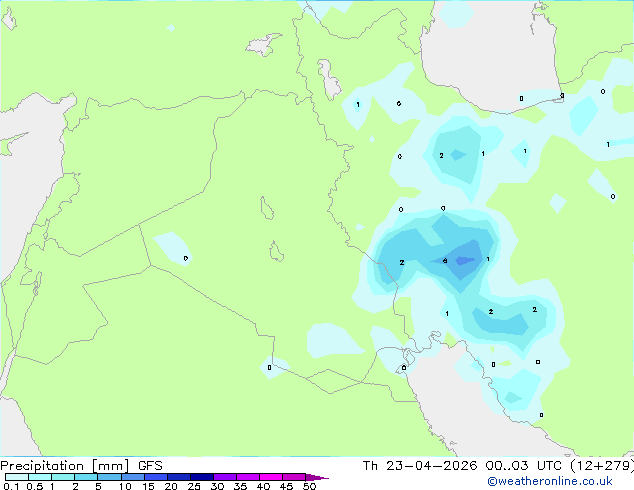Click the legend value label '0.1'
The image size is (634, 490).
[11, 486]
